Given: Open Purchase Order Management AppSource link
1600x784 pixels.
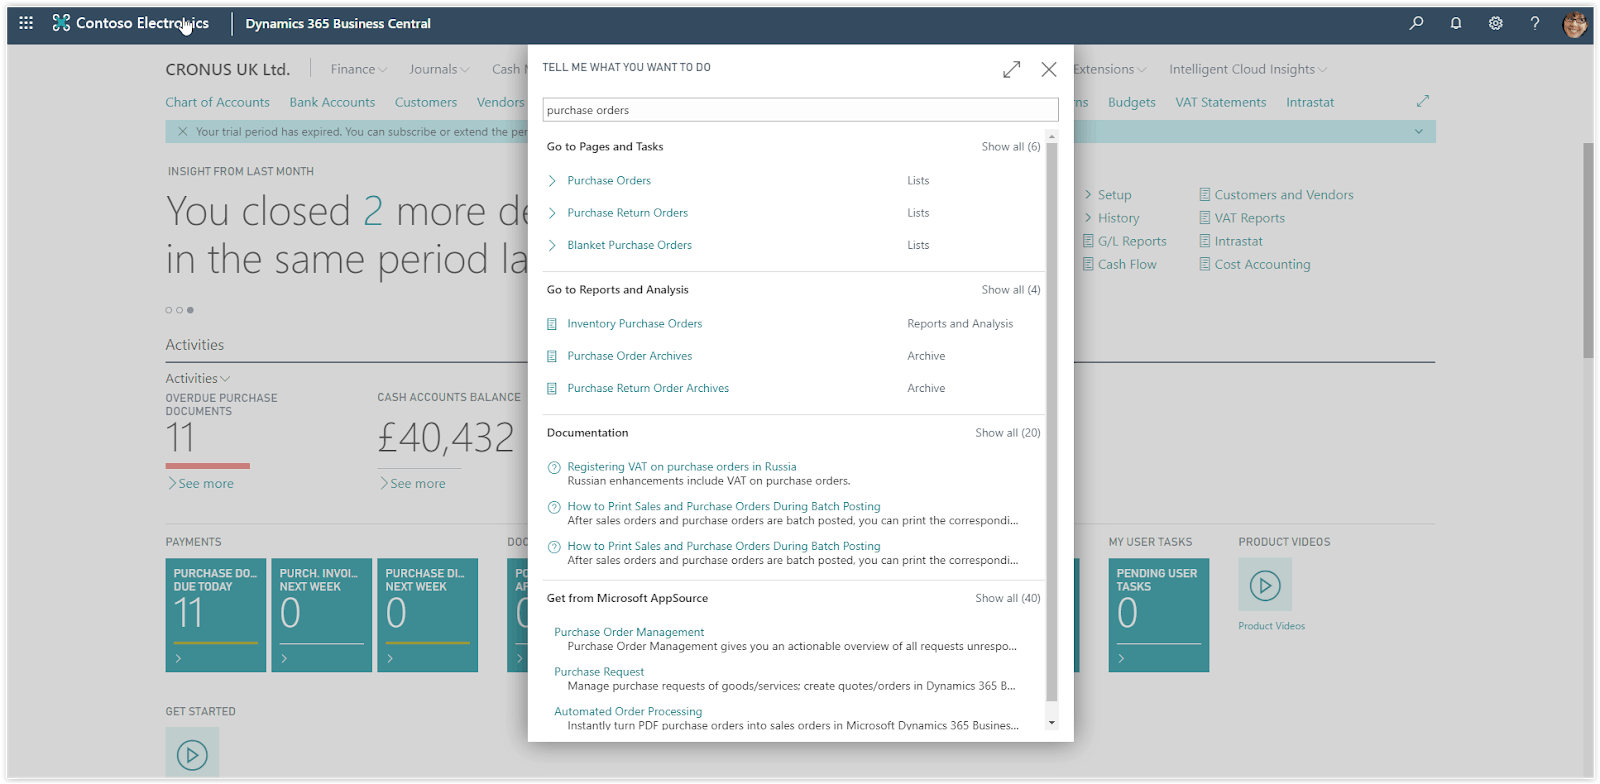Looking at the screenshot, I should tap(629, 632).
